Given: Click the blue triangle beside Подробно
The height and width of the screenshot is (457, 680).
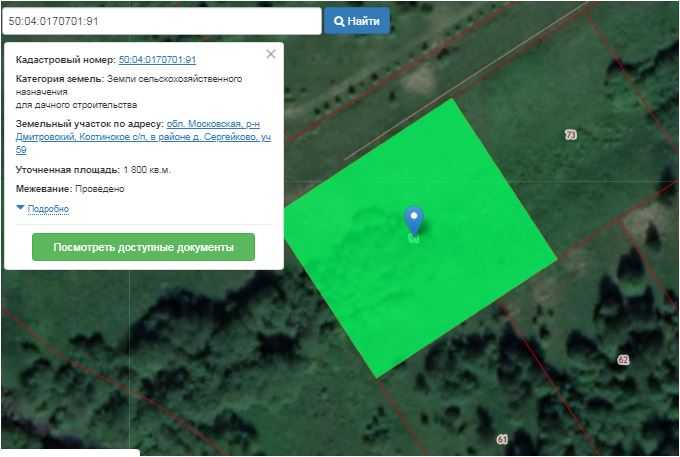Looking at the screenshot, I should (x=20, y=208).
